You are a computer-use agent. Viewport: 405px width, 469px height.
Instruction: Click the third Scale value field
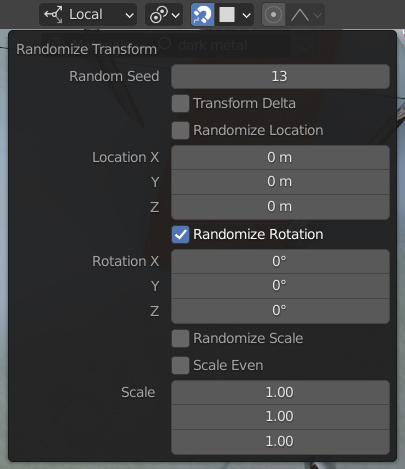(280, 442)
